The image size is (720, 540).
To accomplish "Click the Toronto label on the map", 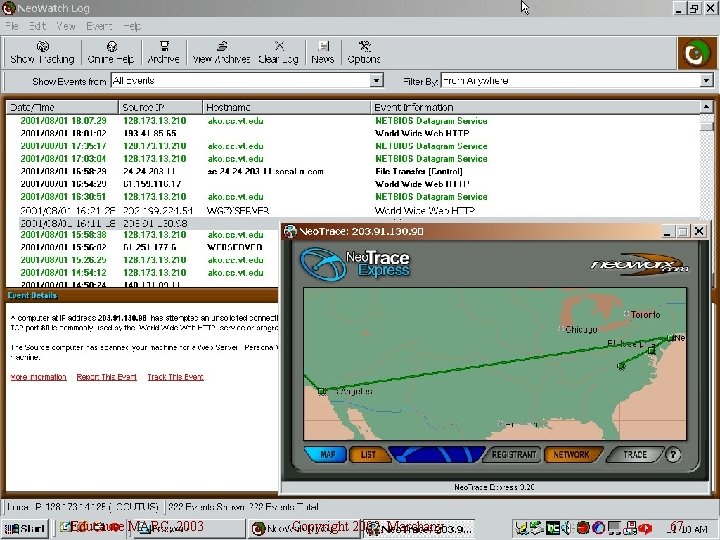I will 645,315.
